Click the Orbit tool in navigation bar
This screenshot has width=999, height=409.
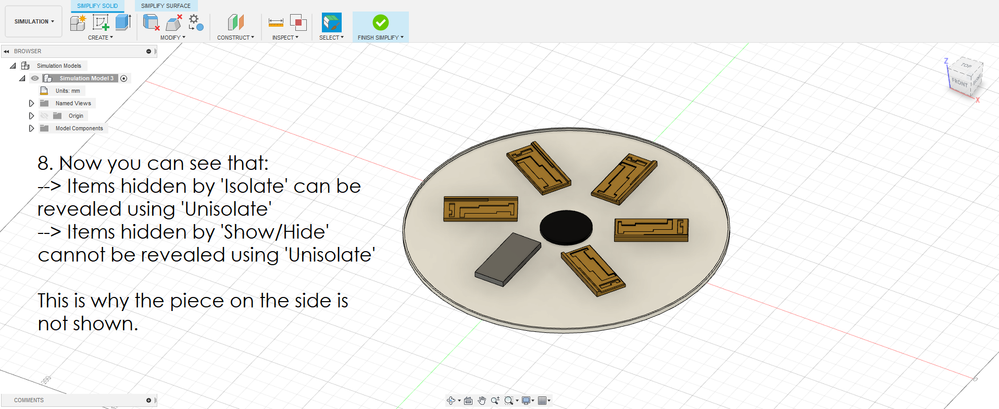(451, 400)
